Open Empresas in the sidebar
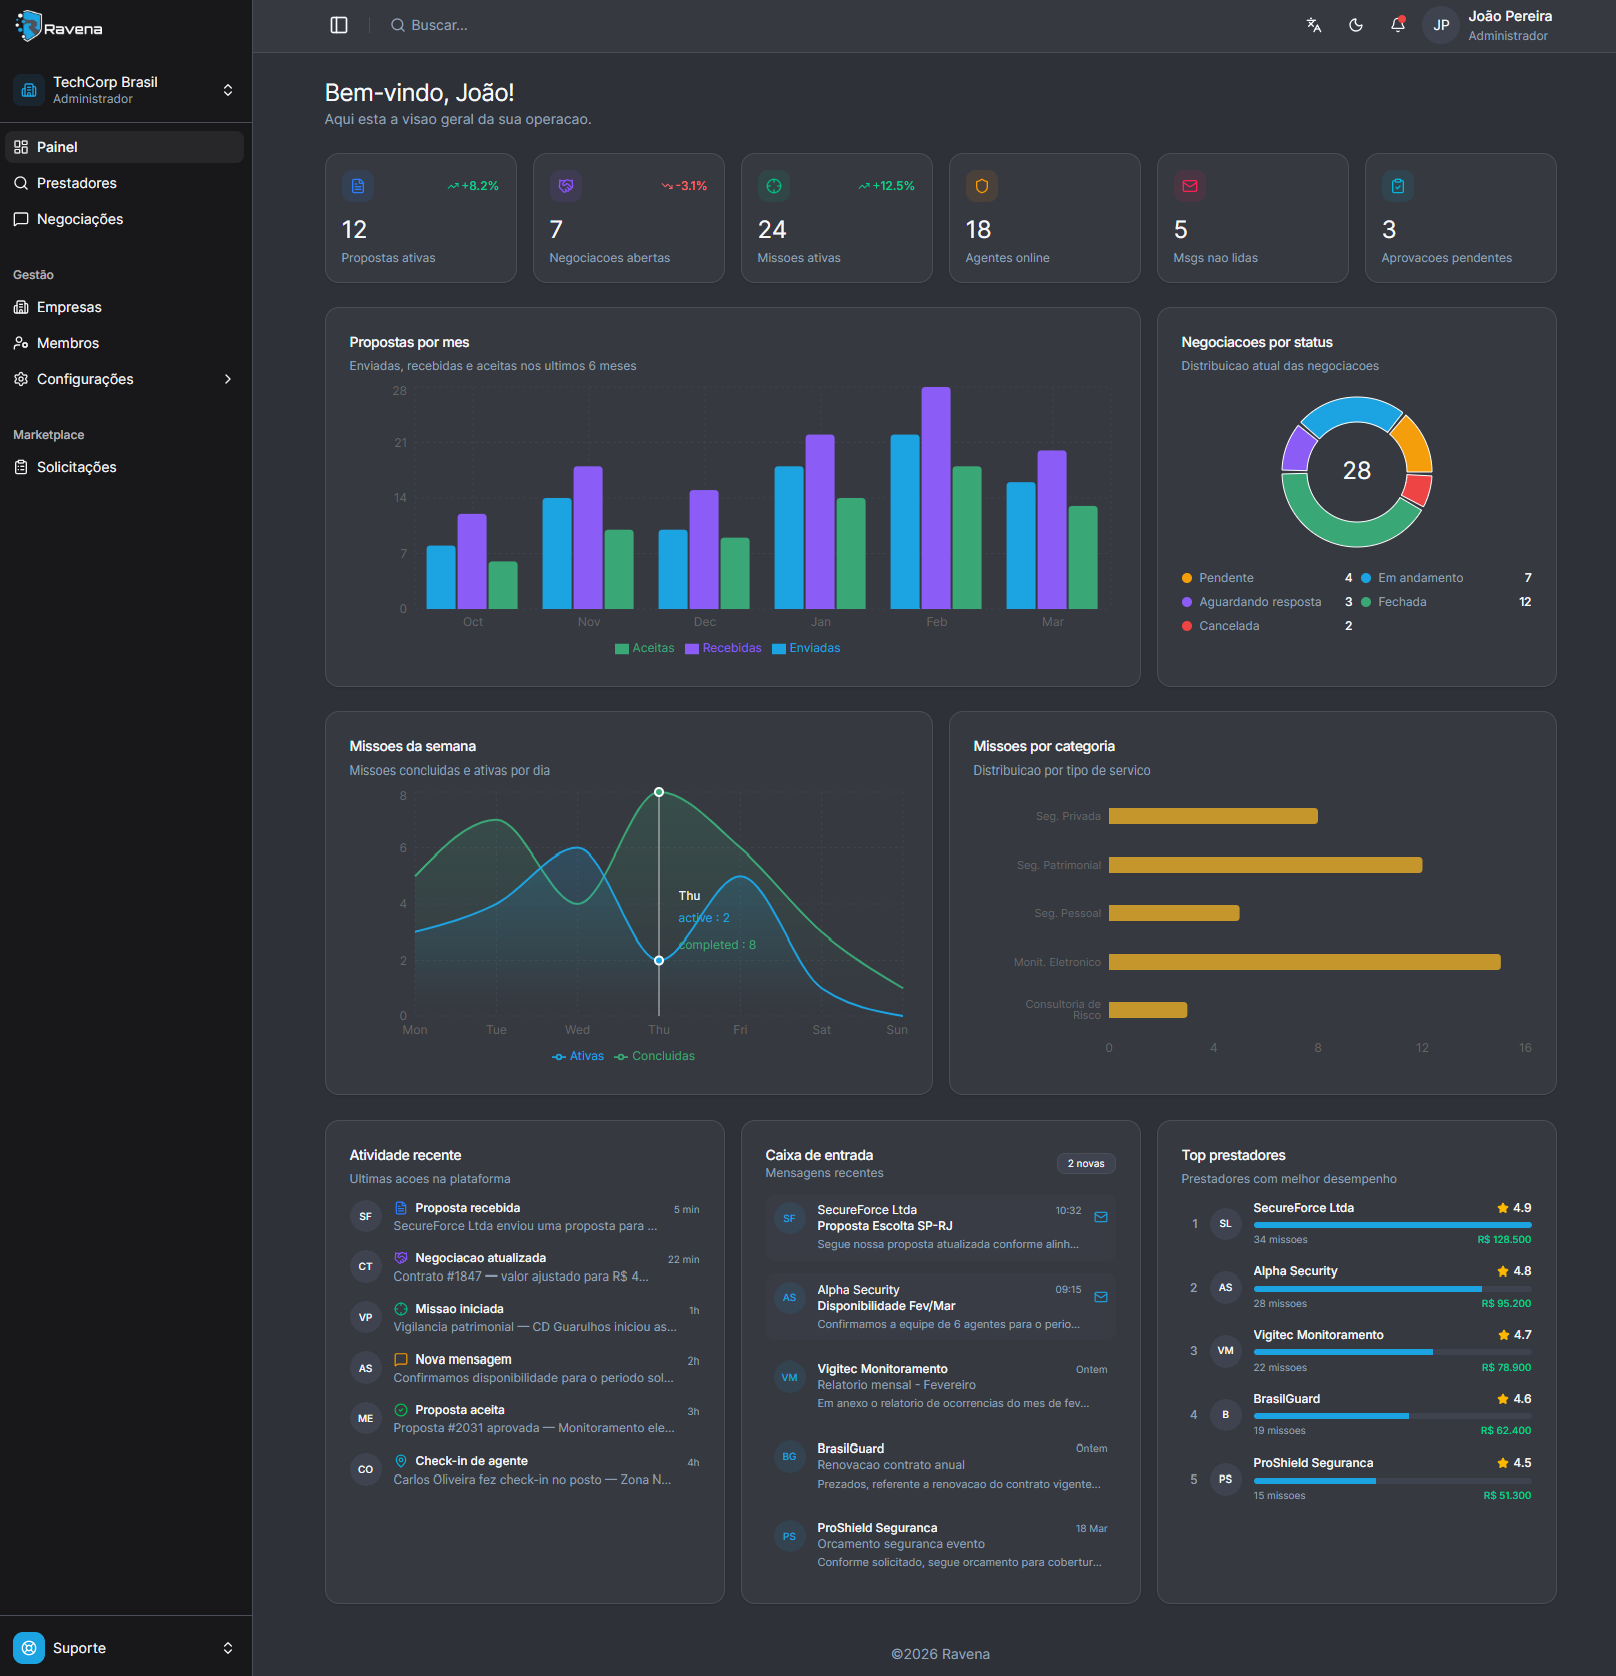Viewport: 1616px width, 1676px height. tap(126, 307)
